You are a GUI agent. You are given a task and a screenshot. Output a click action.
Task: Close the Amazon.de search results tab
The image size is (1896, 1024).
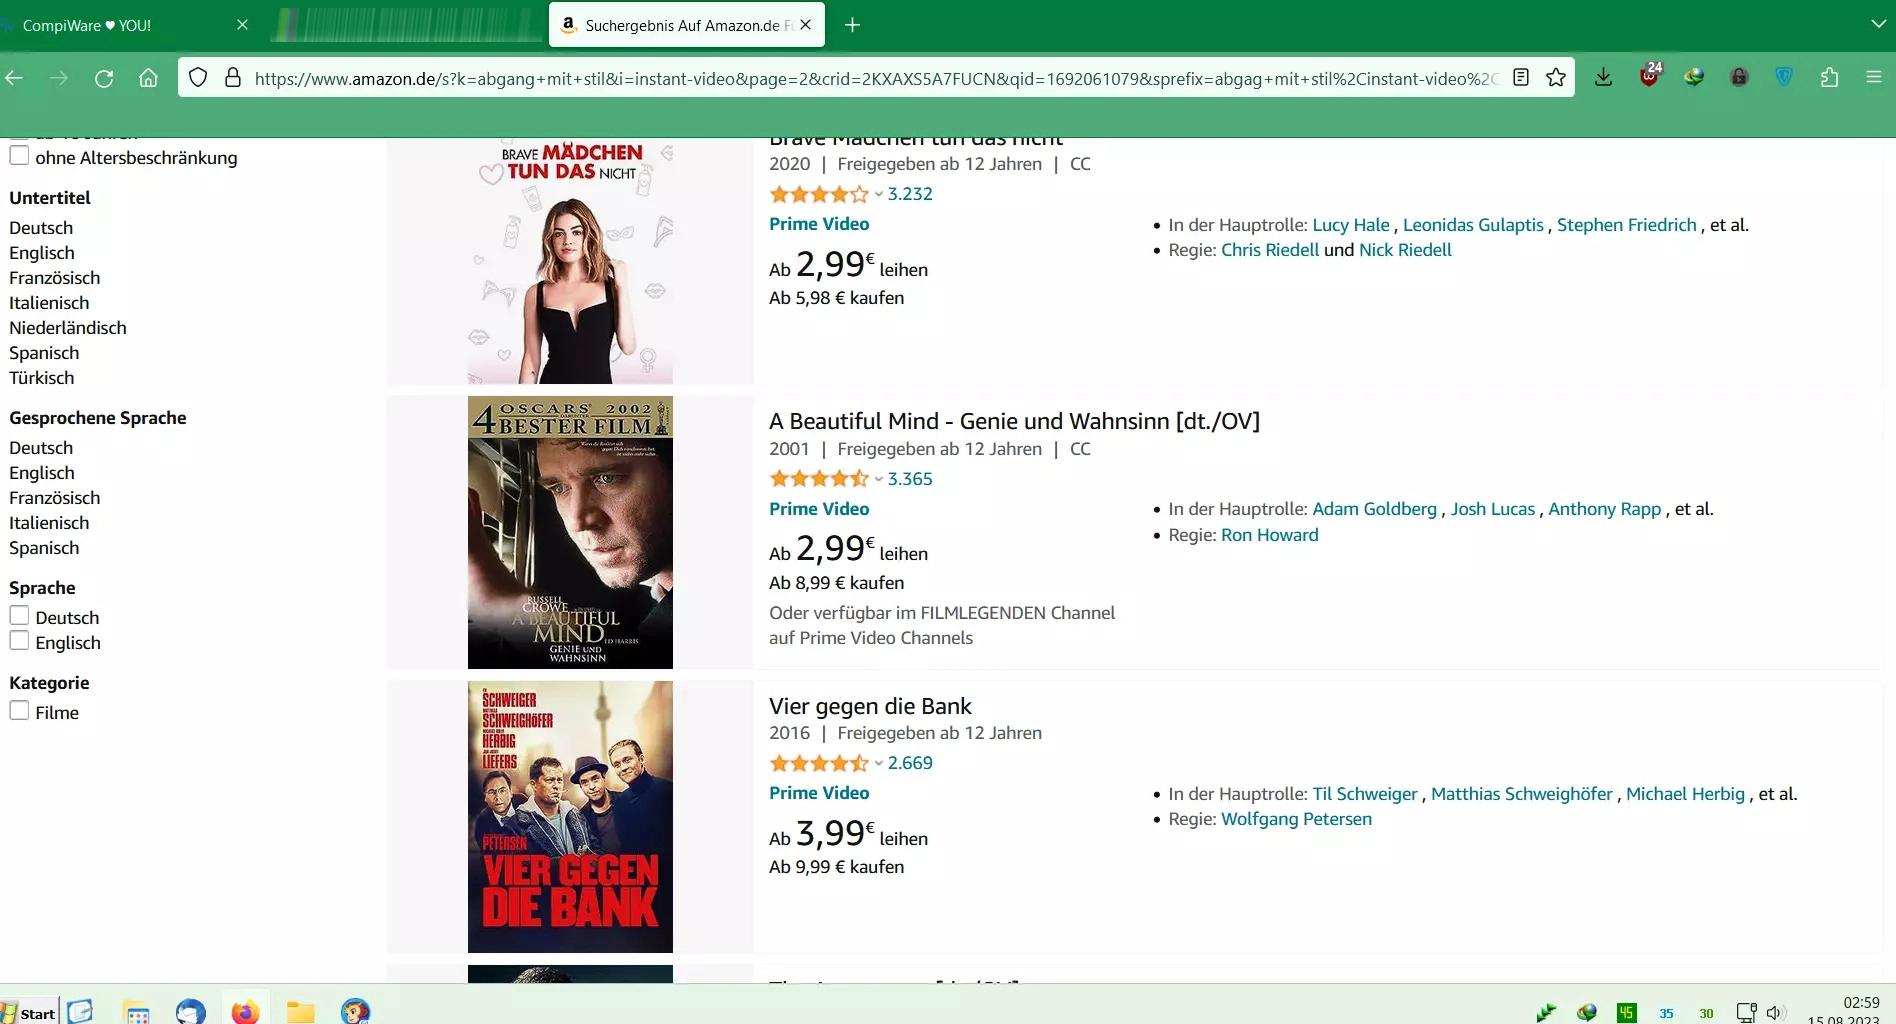point(806,25)
